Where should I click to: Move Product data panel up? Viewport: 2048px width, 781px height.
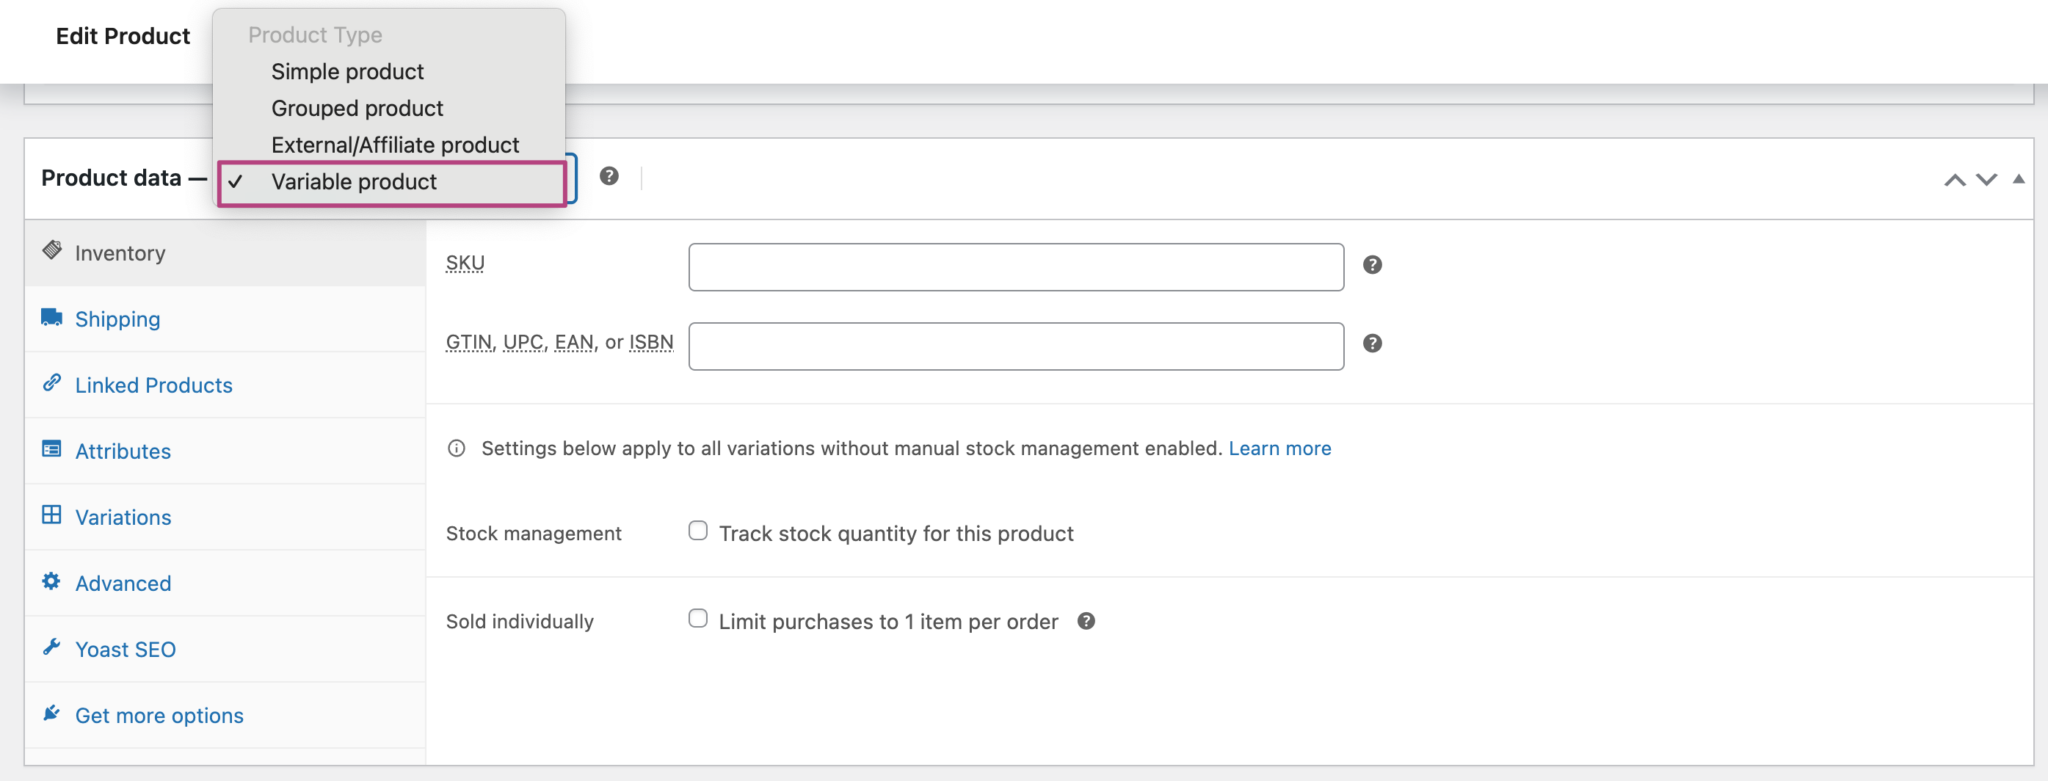[x=1954, y=180]
